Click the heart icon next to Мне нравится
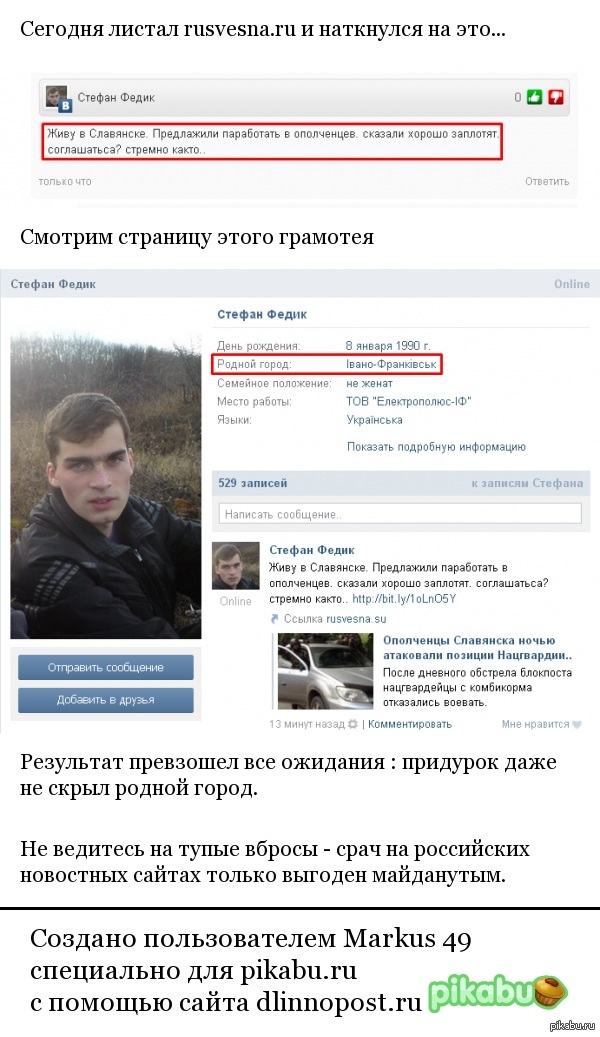Screen dimensions: 600x1037 tap(577, 724)
